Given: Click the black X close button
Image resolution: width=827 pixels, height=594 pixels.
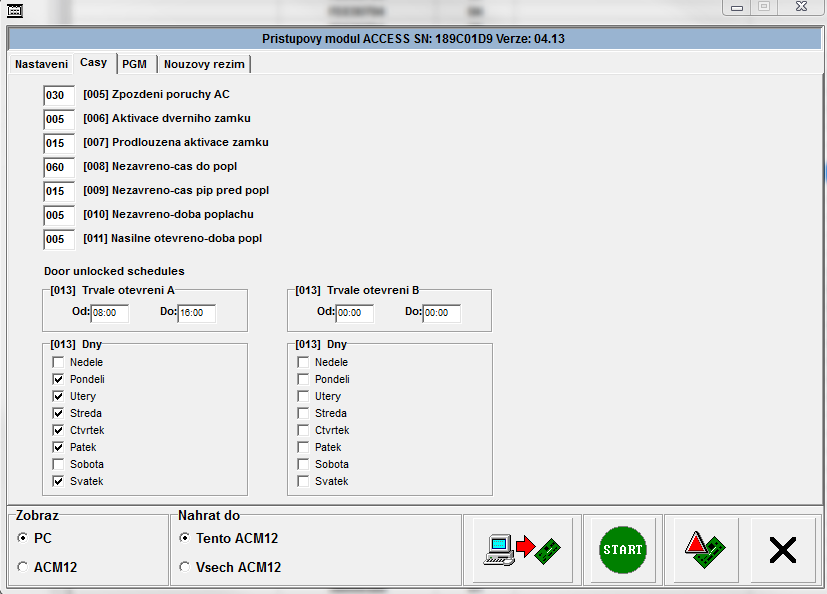Looking at the screenshot, I should click(x=782, y=549).
